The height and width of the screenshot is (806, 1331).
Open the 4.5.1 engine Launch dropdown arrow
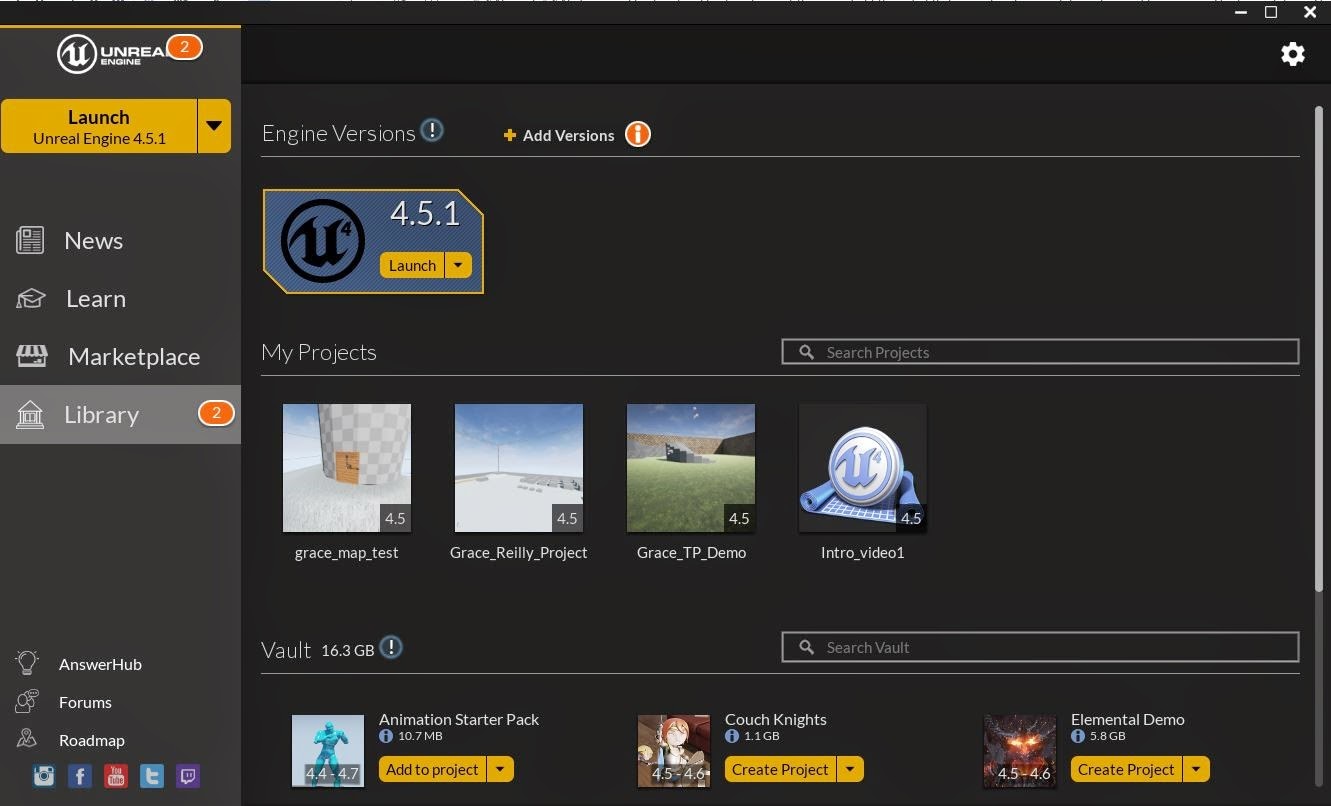(x=457, y=265)
